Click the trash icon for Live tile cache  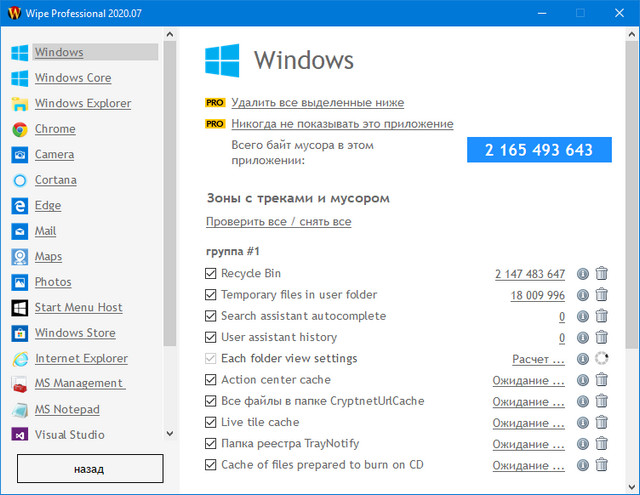click(x=601, y=422)
